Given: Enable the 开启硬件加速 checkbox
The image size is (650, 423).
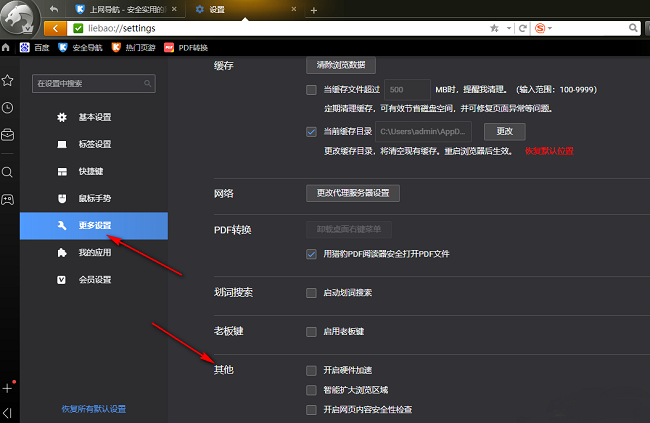Looking at the screenshot, I should (x=311, y=370).
